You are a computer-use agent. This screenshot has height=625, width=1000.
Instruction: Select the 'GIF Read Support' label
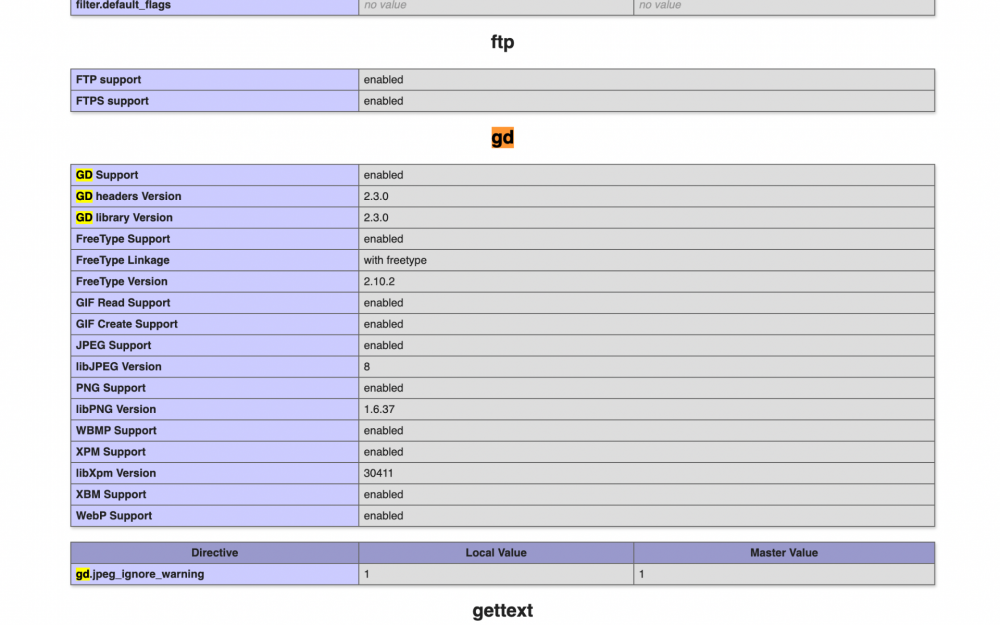tap(122, 303)
